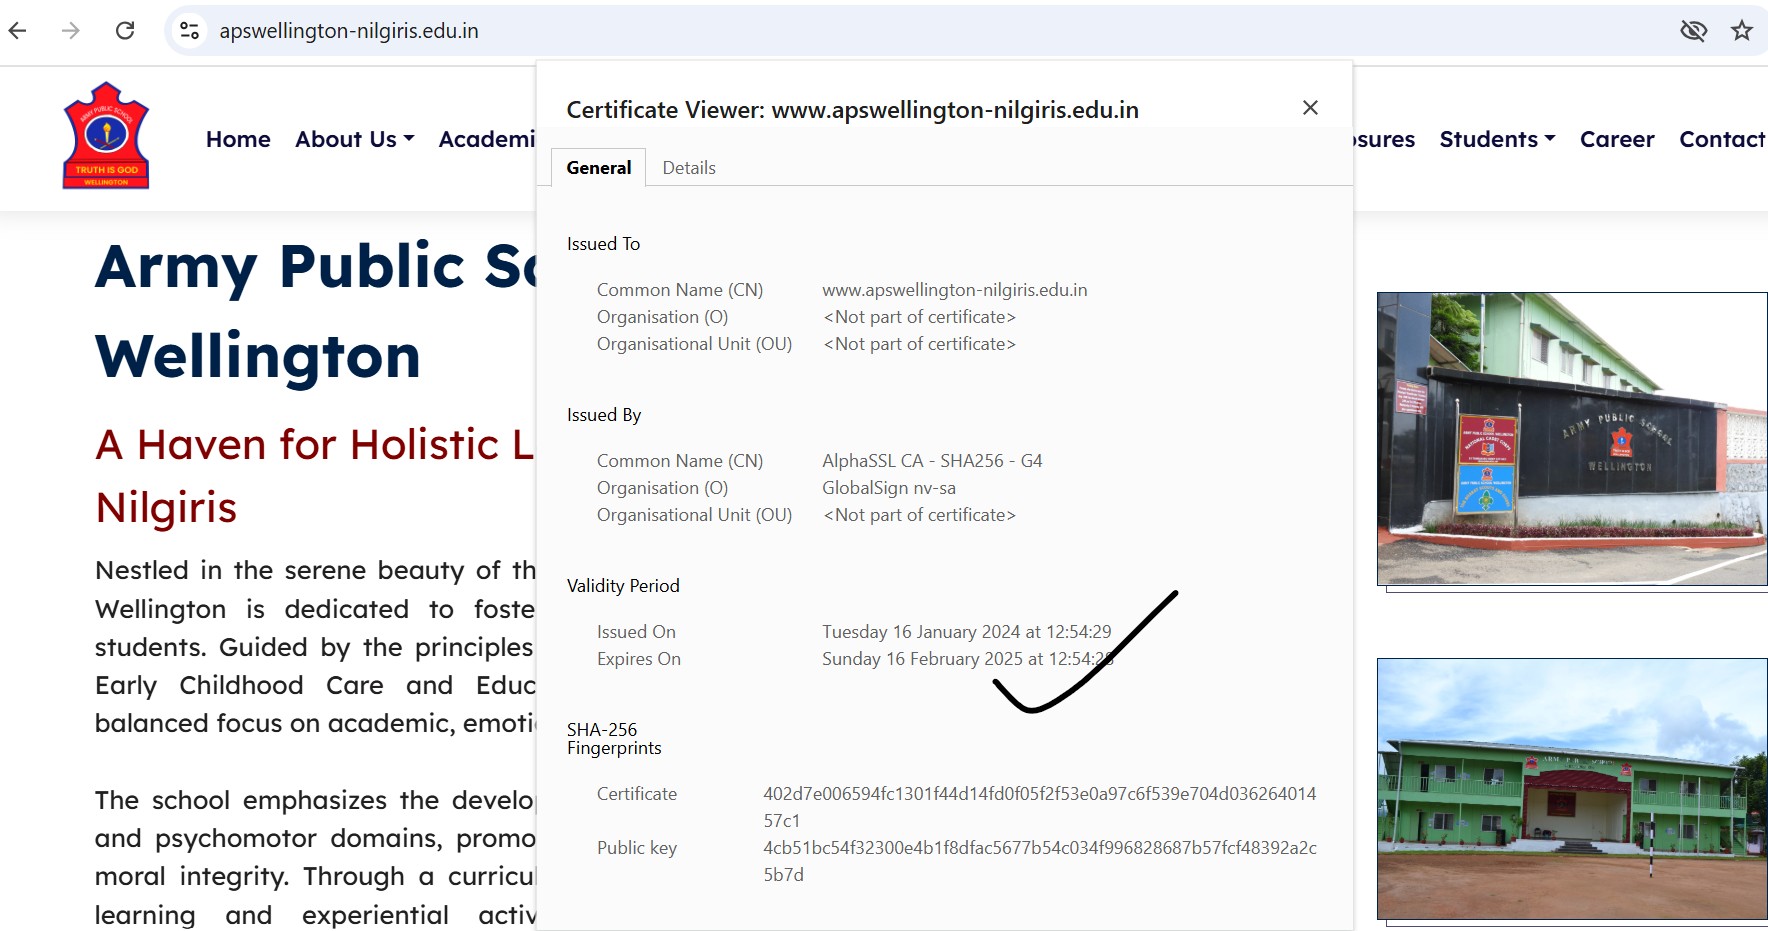This screenshot has height=931, width=1768.
Task: Select the General tab
Action: (x=598, y=168)
